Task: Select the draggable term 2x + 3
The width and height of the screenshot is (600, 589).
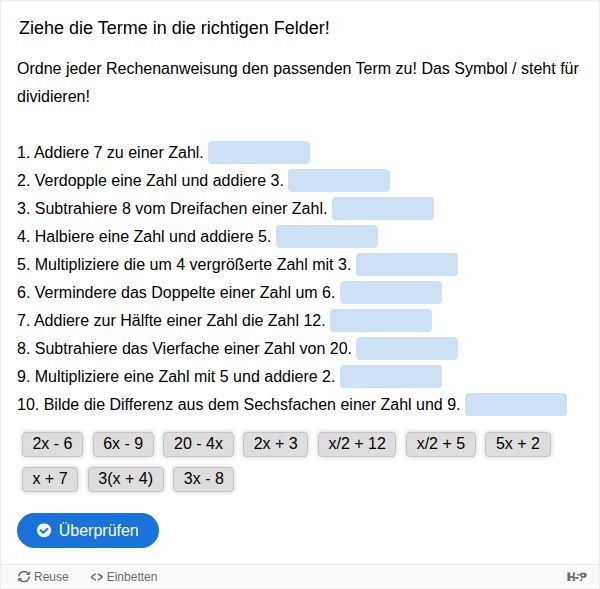Action: coord(276,444)
